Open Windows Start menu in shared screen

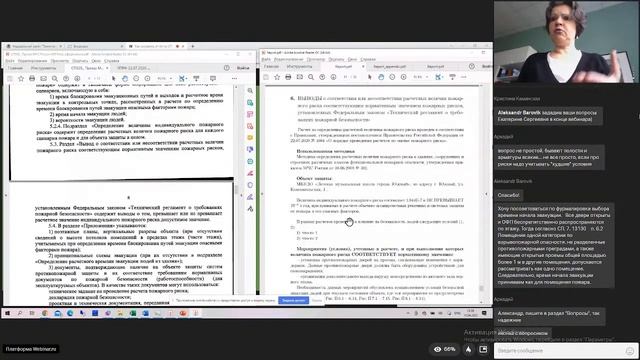7,313
